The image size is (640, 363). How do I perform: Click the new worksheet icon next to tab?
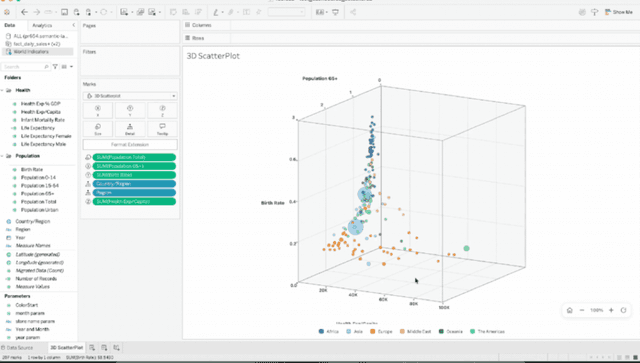click(92, 347)
